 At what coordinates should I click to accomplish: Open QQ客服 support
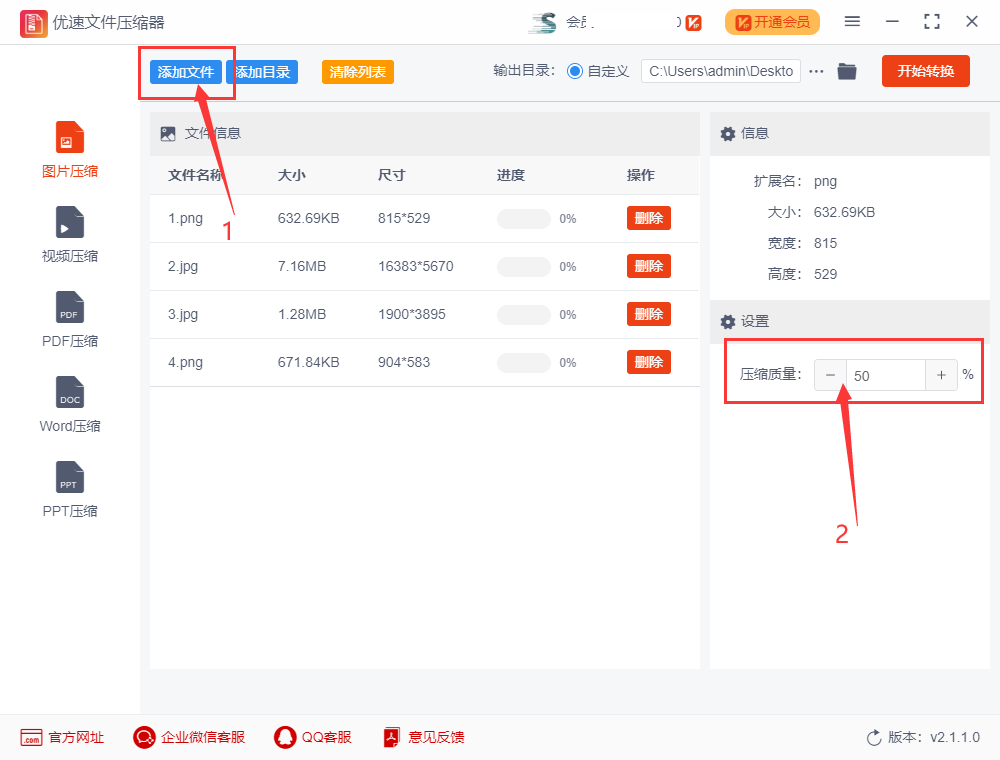click(x=313, y=737)
